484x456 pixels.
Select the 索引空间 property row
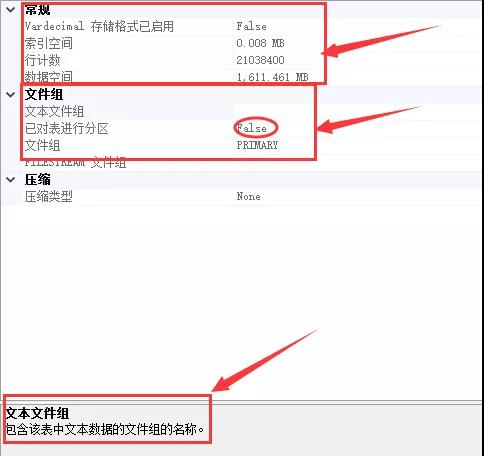(x=242, y=43)
